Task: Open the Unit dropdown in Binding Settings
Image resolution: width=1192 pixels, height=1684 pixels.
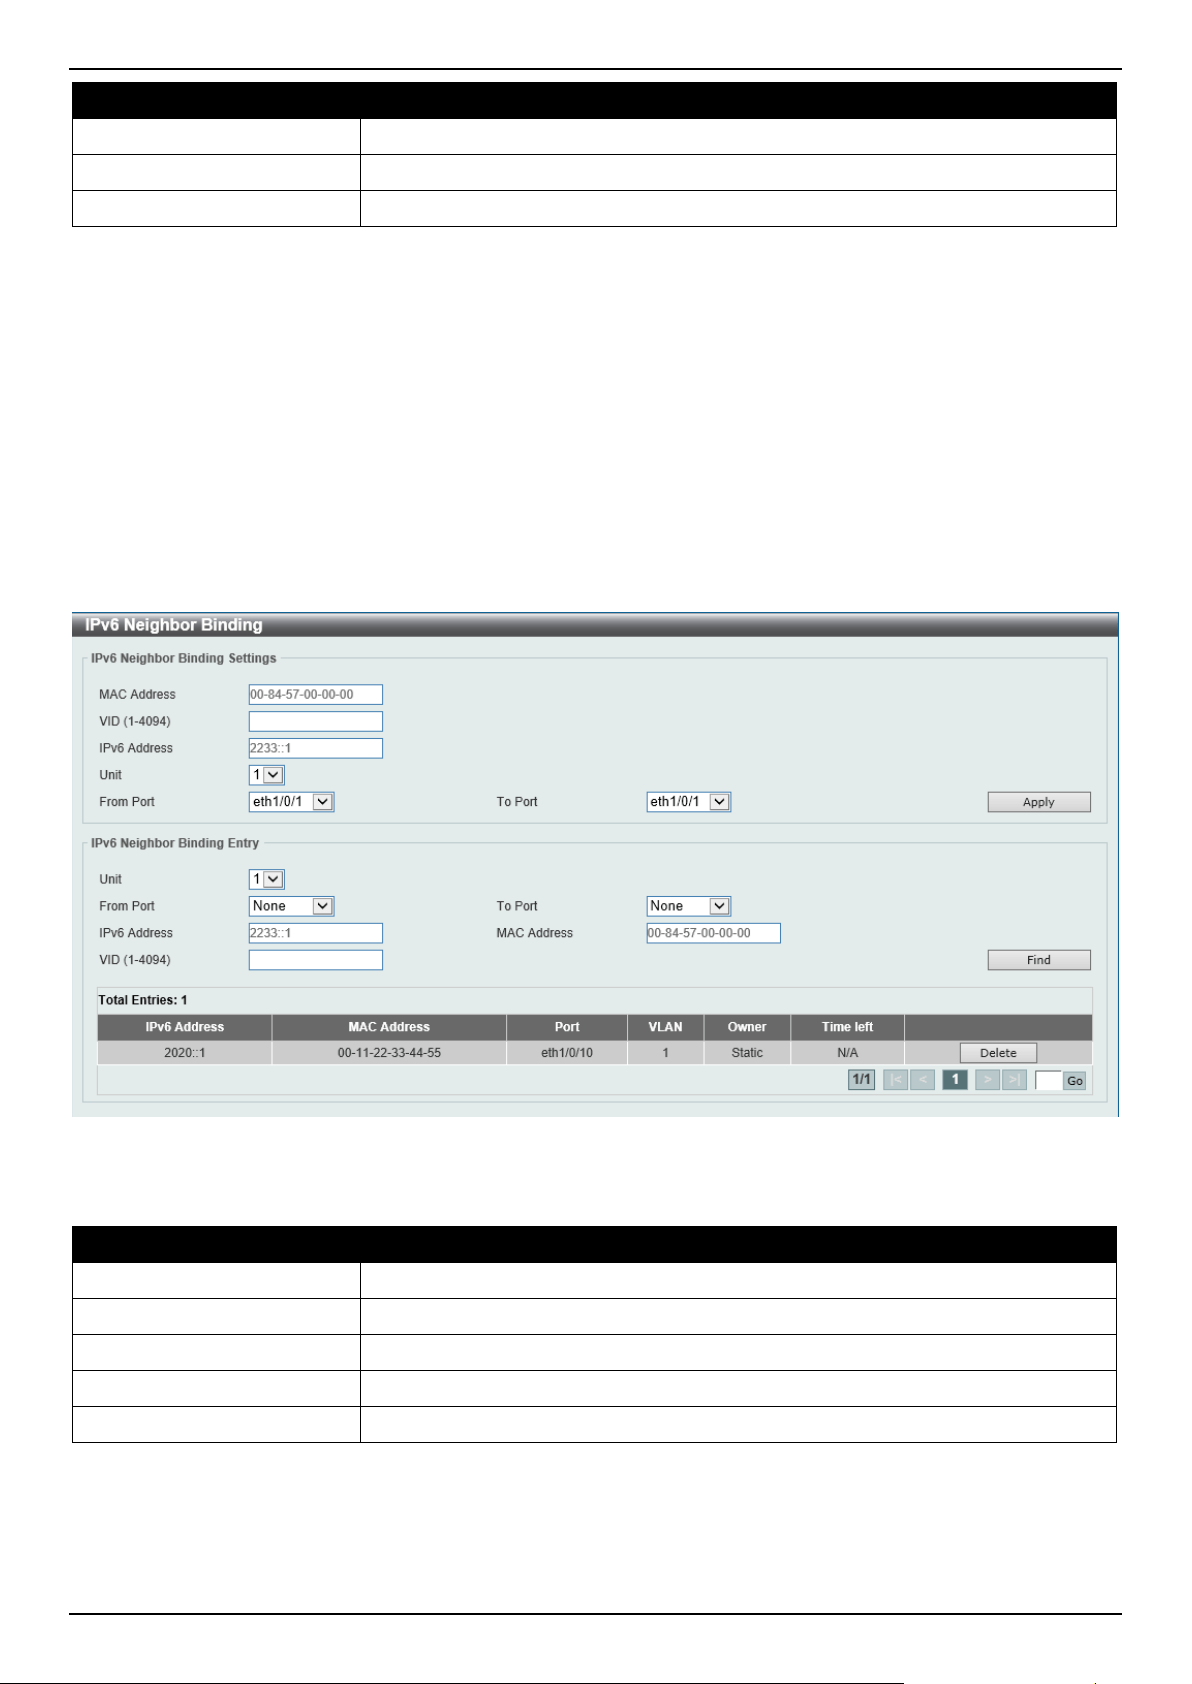Action: 267,775
